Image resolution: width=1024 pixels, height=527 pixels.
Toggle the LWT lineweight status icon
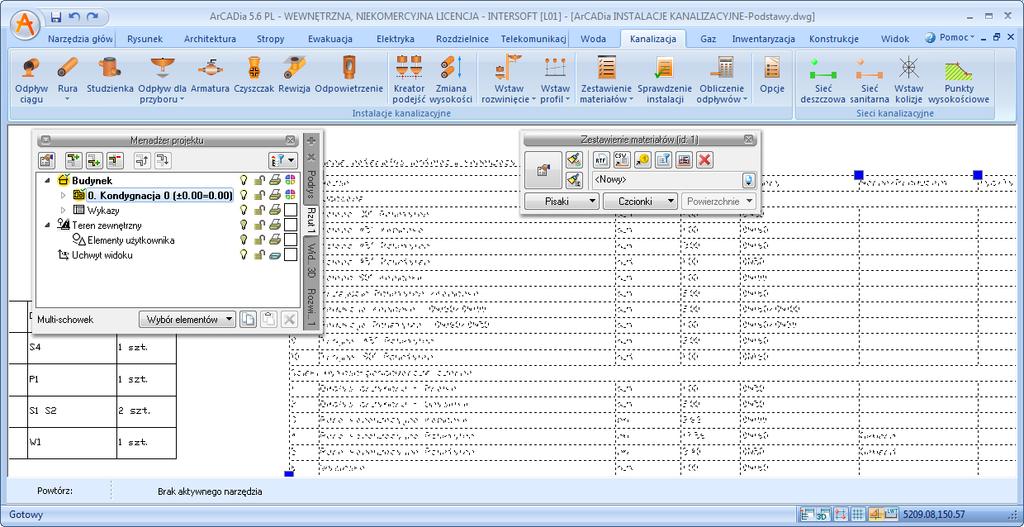coord(892,514)
